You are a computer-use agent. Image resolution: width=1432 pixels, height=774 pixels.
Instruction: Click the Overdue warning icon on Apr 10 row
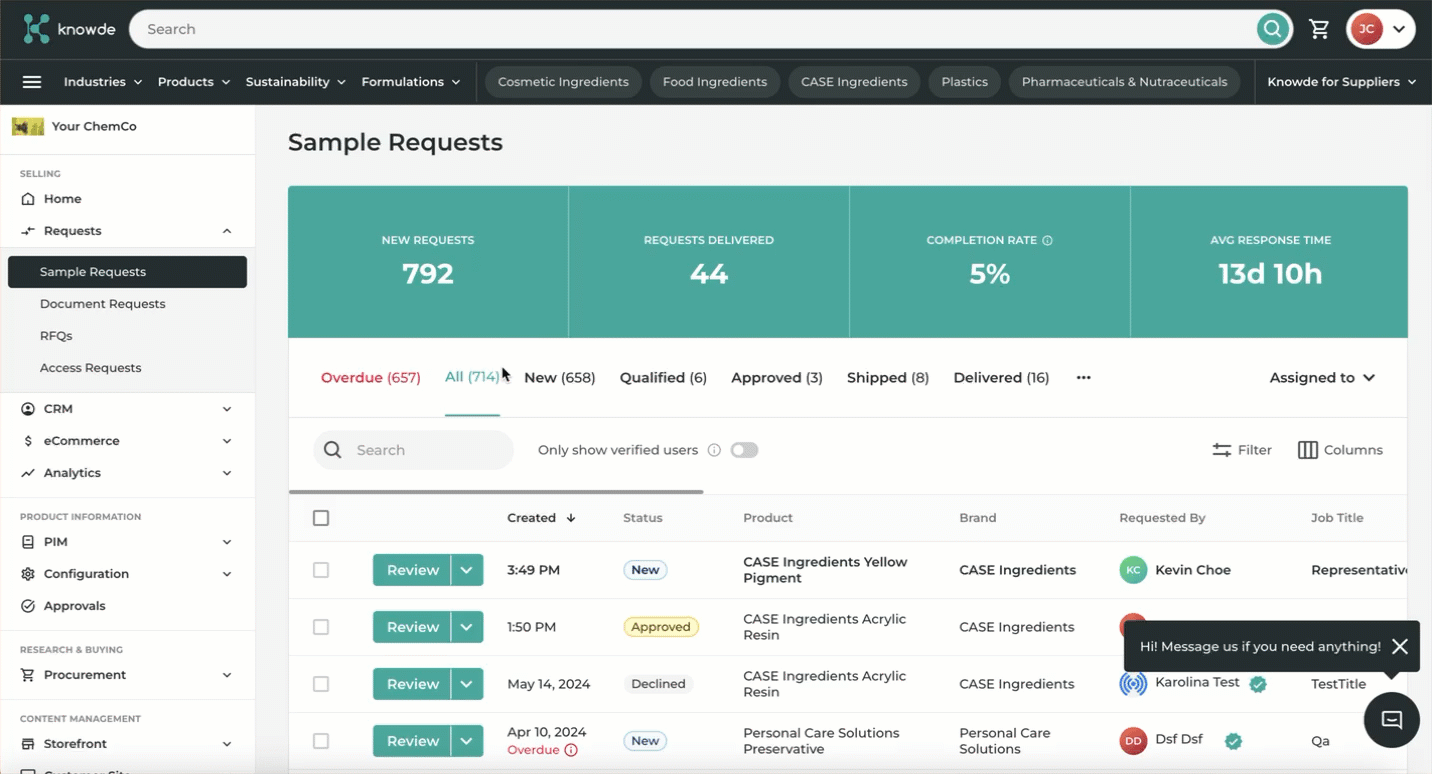click(571, 750)
